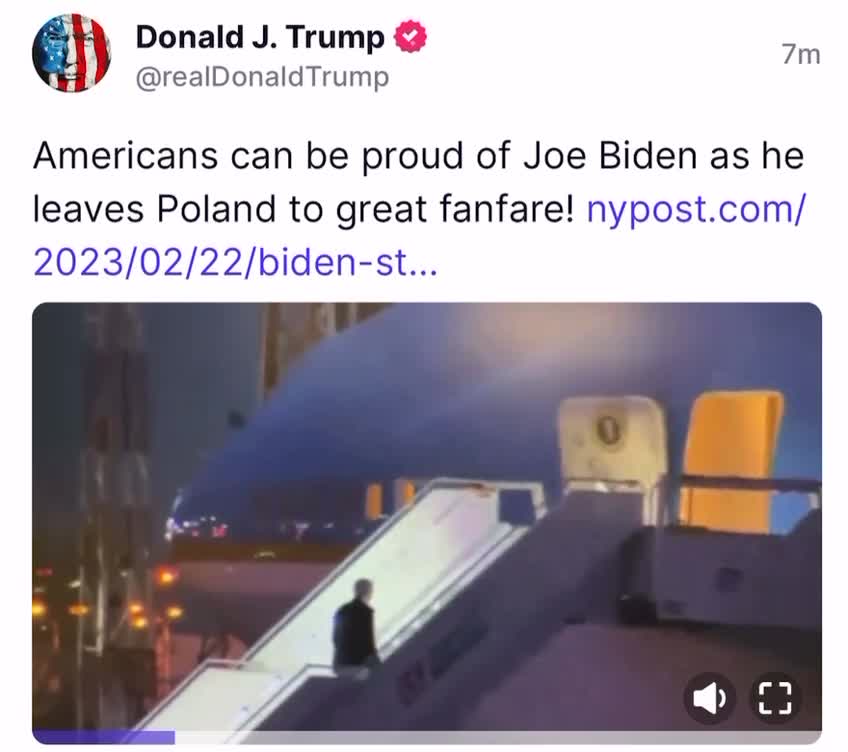Open the flag-painted profile avatar

[71, 53]
